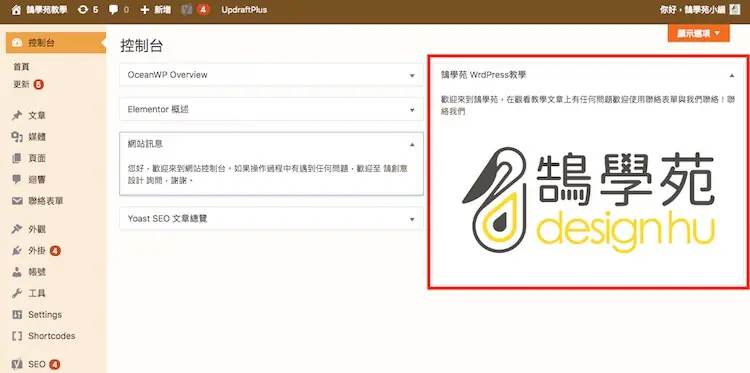The height and width of the screenshot is (373, 750).
Task: Click the Yoast SEO 文章總覽 widget title
Action: [x=167, y=219]
